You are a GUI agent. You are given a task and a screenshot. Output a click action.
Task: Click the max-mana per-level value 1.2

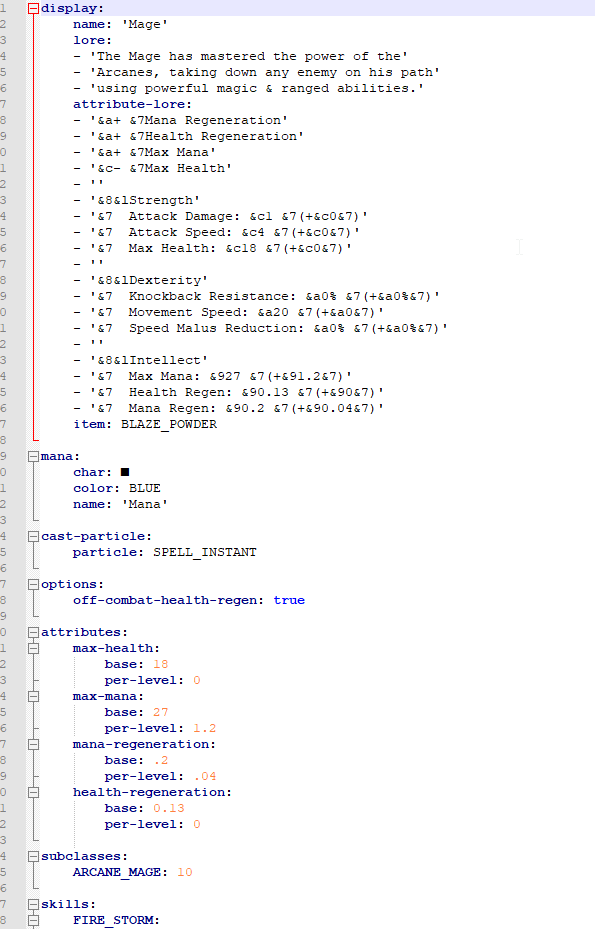click(204, 728)
